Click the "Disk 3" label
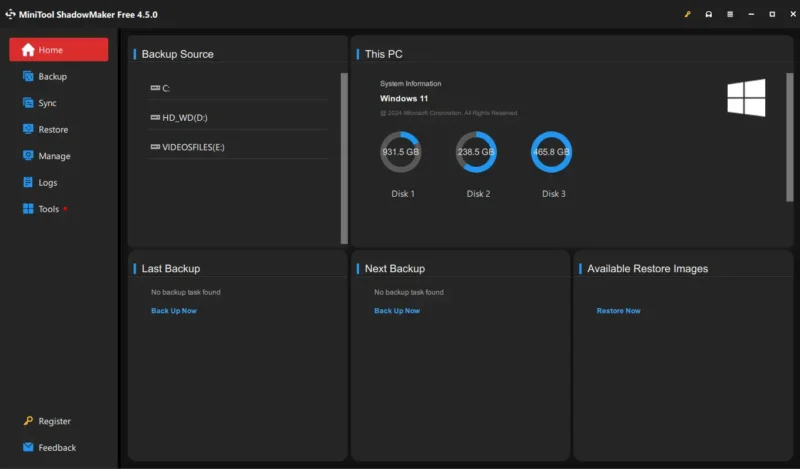800x469 pixels. click(554, 193)
